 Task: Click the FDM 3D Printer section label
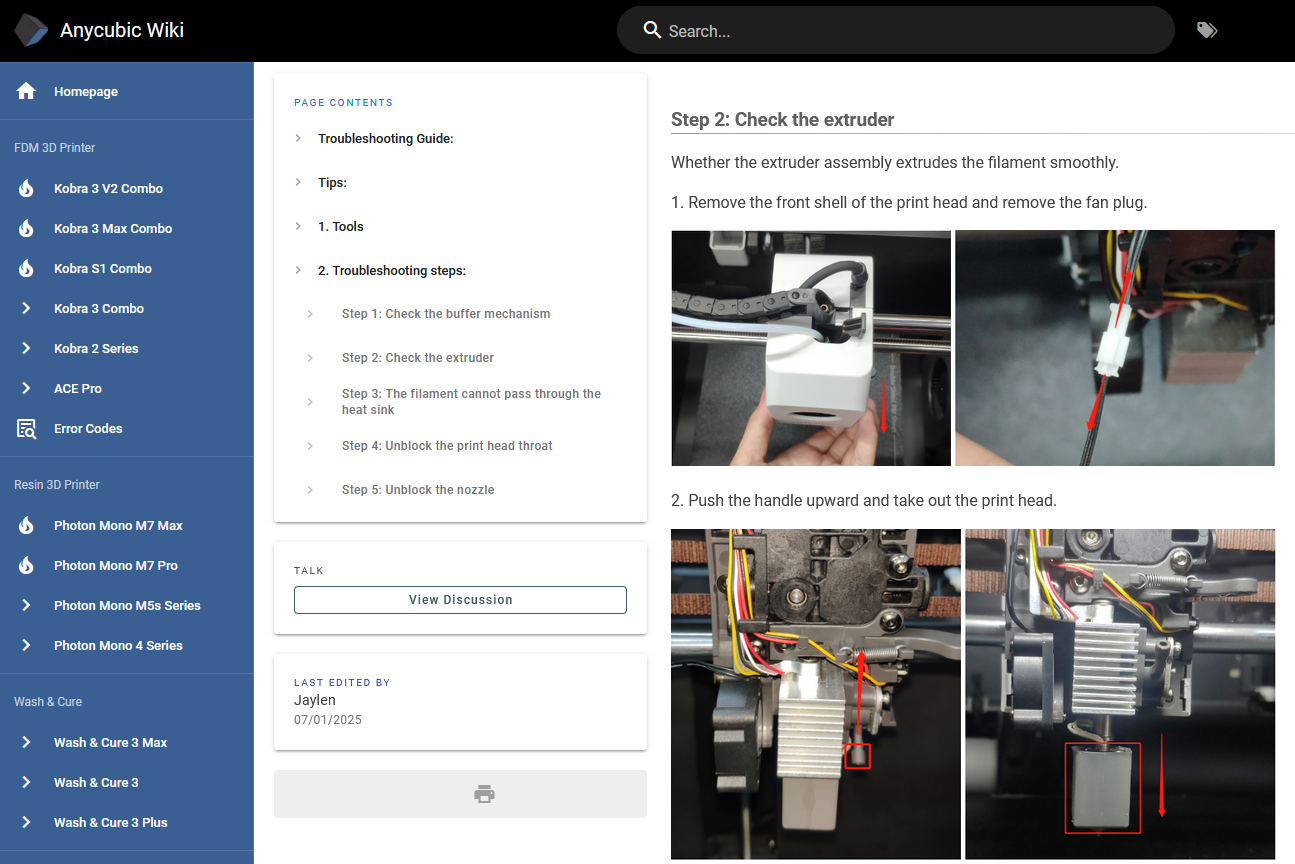pos(54,148)
